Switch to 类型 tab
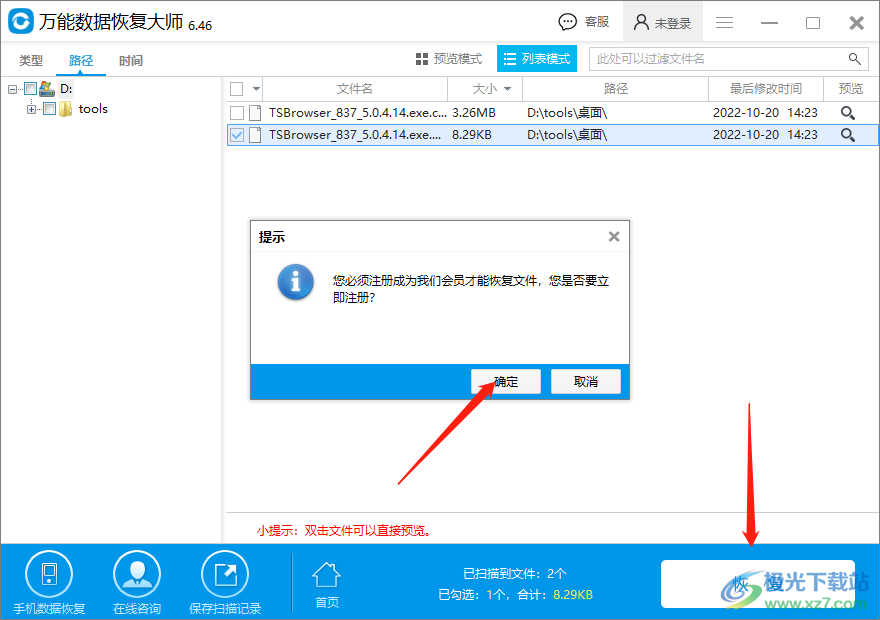This screenshot has height=620, width=880. pyautogui.click(x=31, y=60)
